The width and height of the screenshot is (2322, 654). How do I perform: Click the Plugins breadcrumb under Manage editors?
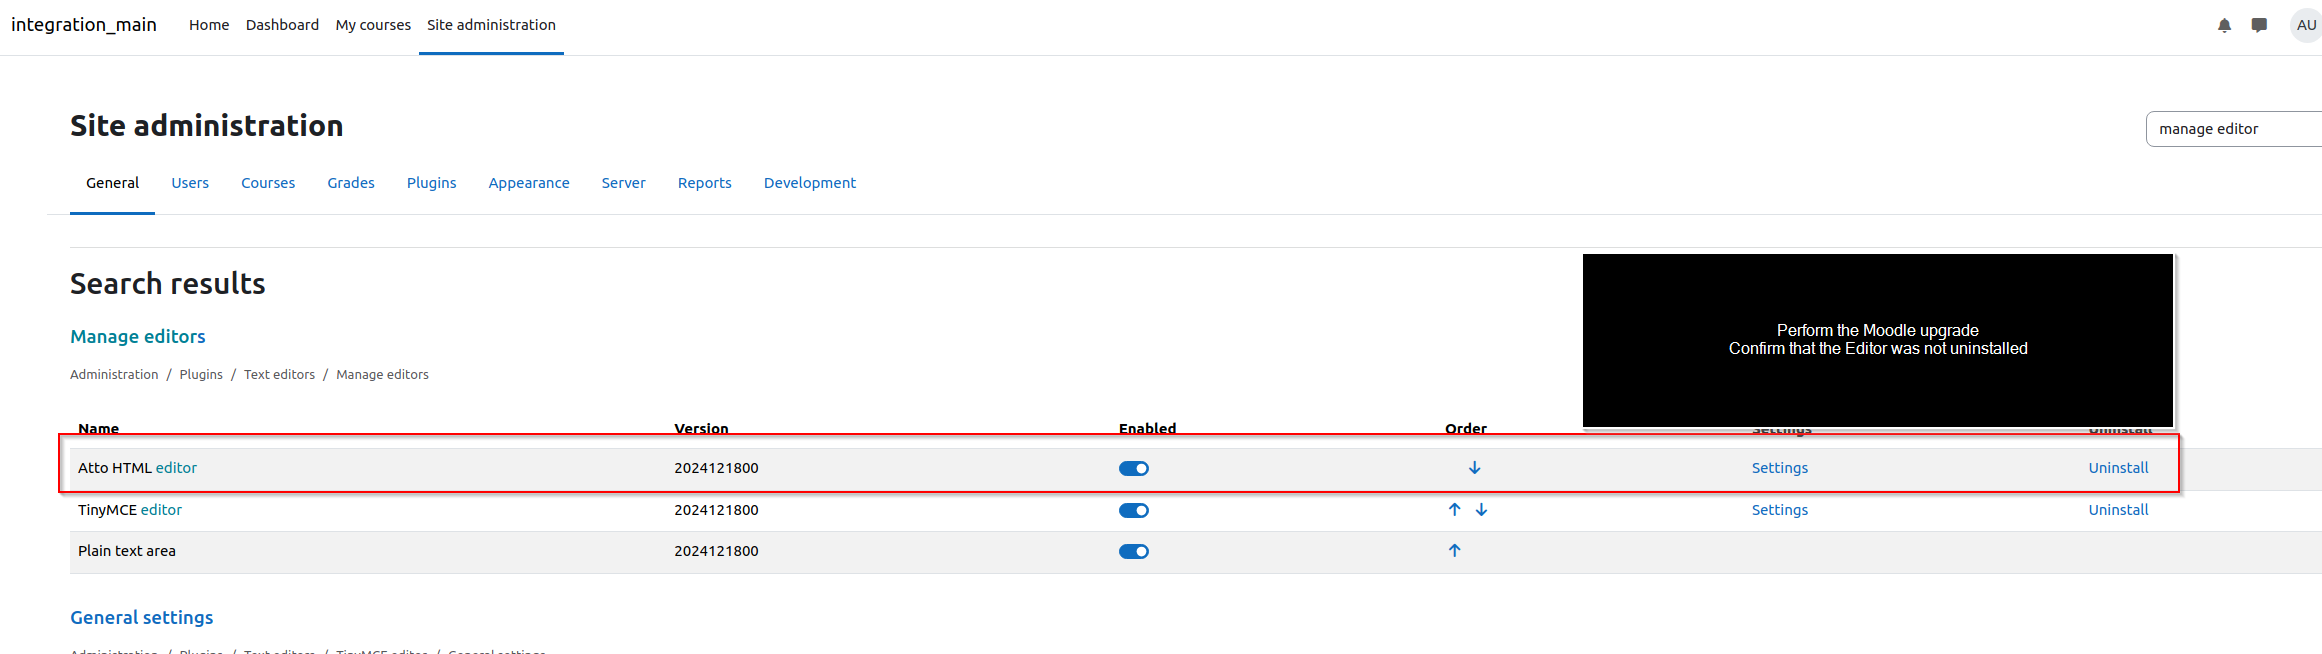pyautogui.click(x=201, y=374)
